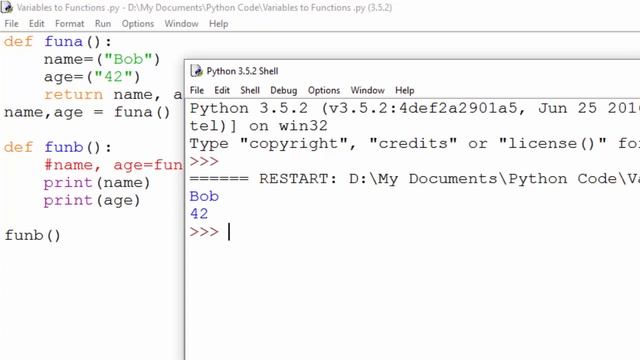Open the Run menu in the editor

103,24
